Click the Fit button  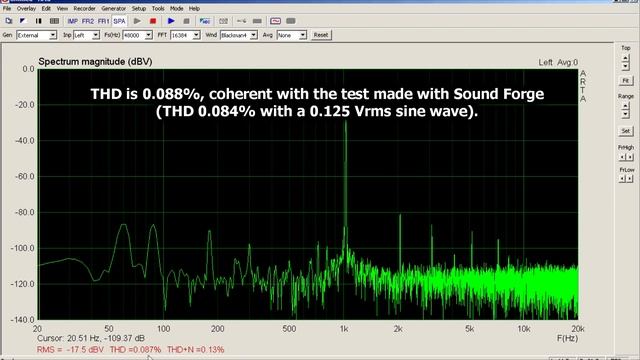coord(625,81)
